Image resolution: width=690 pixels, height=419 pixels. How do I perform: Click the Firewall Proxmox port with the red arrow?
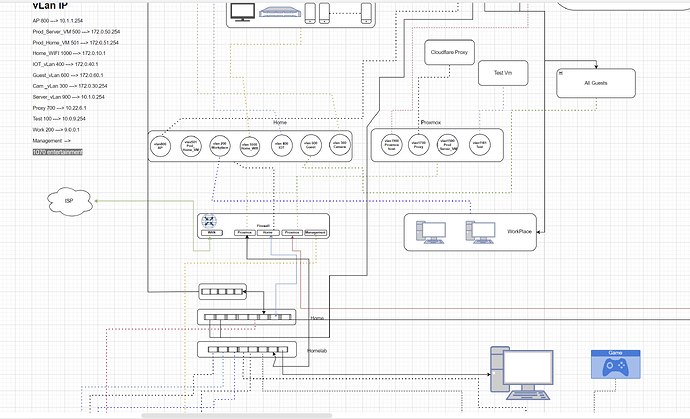coord(292,232)
